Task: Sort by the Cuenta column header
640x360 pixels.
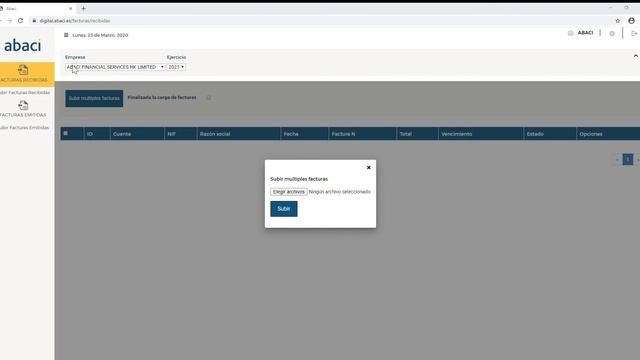Action: tap(122, 134)
